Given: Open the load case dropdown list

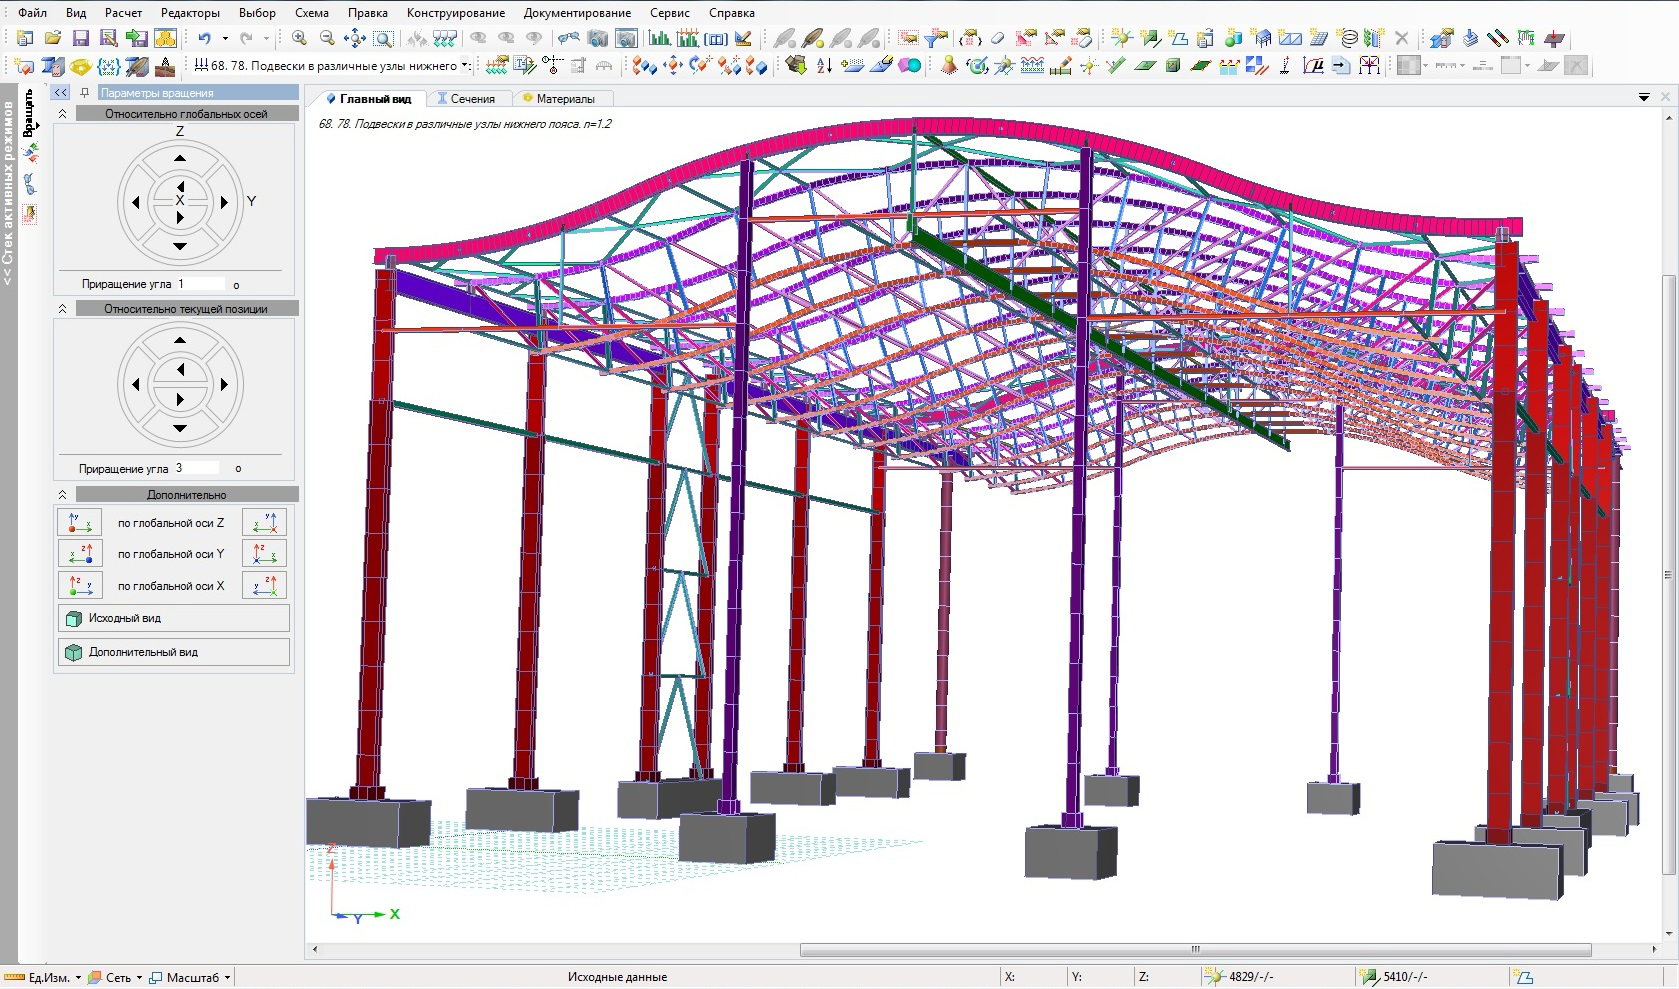Looking at the screenshot, I should [465, 66].
